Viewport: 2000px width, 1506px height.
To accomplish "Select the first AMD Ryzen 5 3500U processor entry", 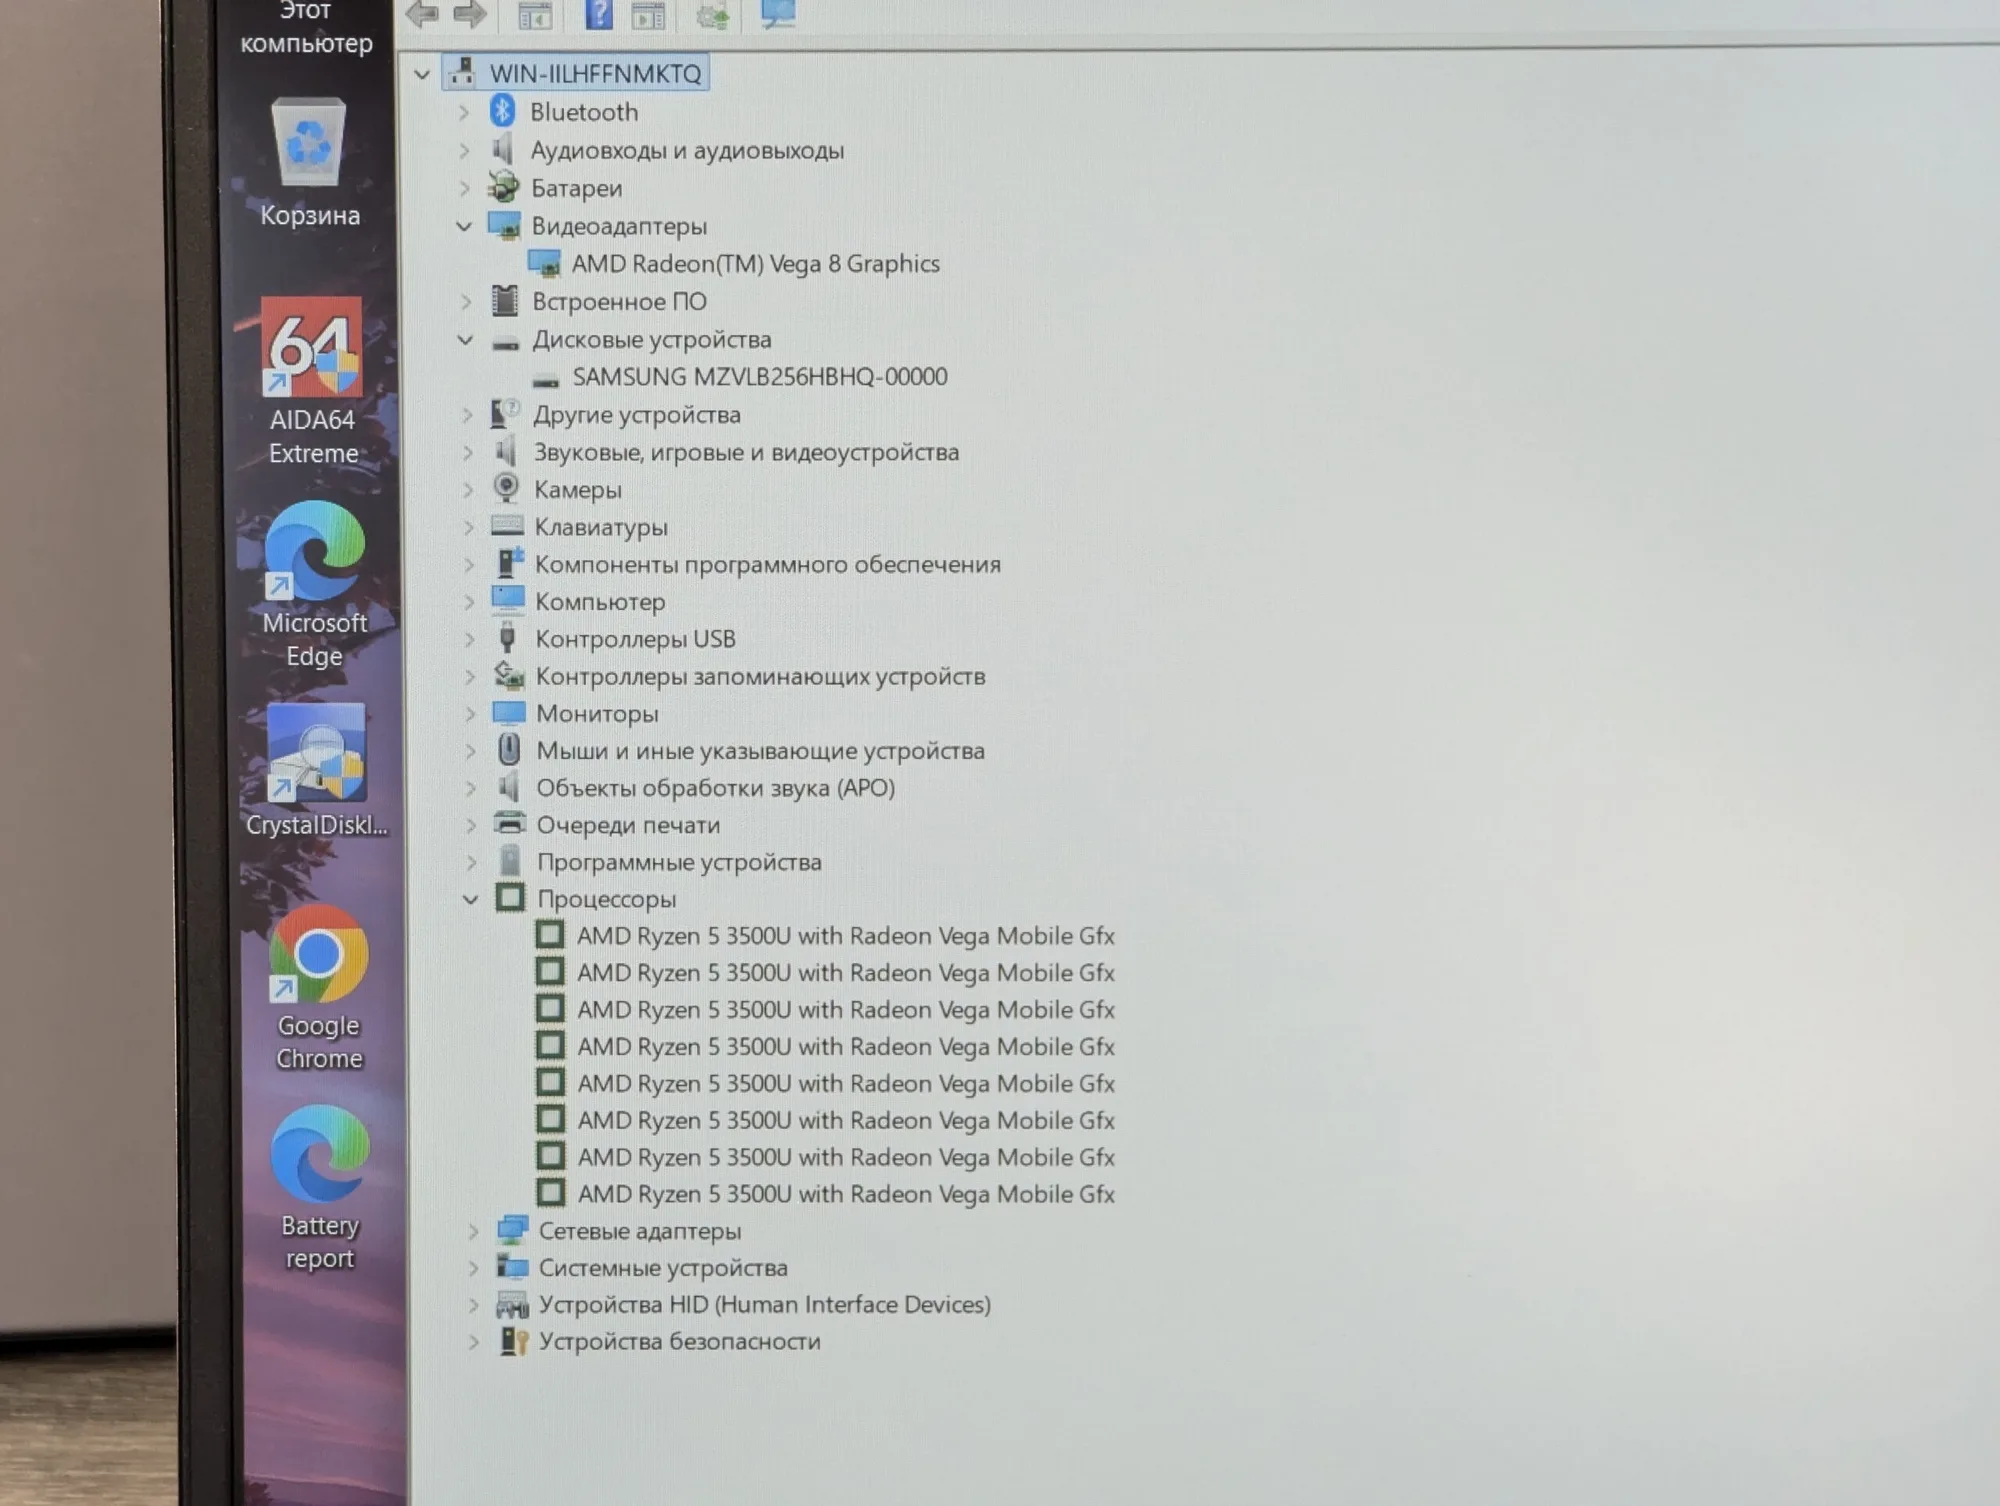I will (845, 936).
